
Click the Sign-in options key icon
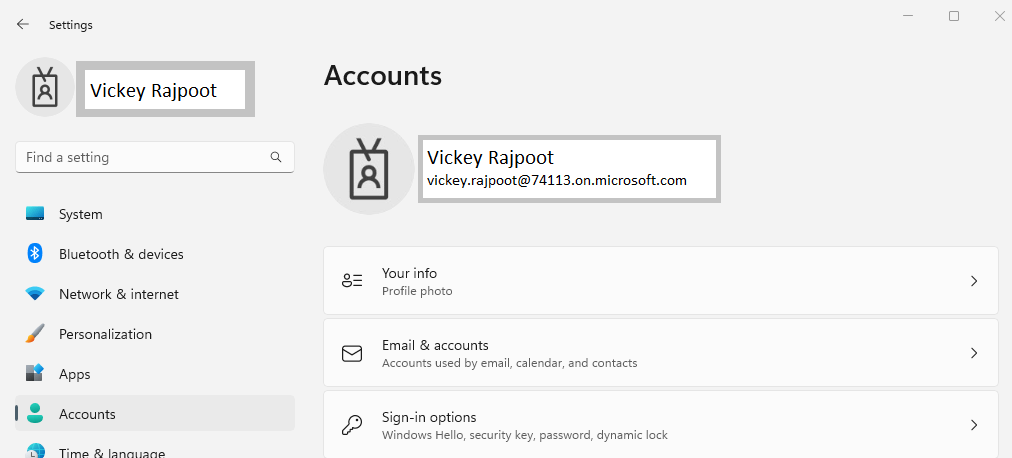point(352,425)
